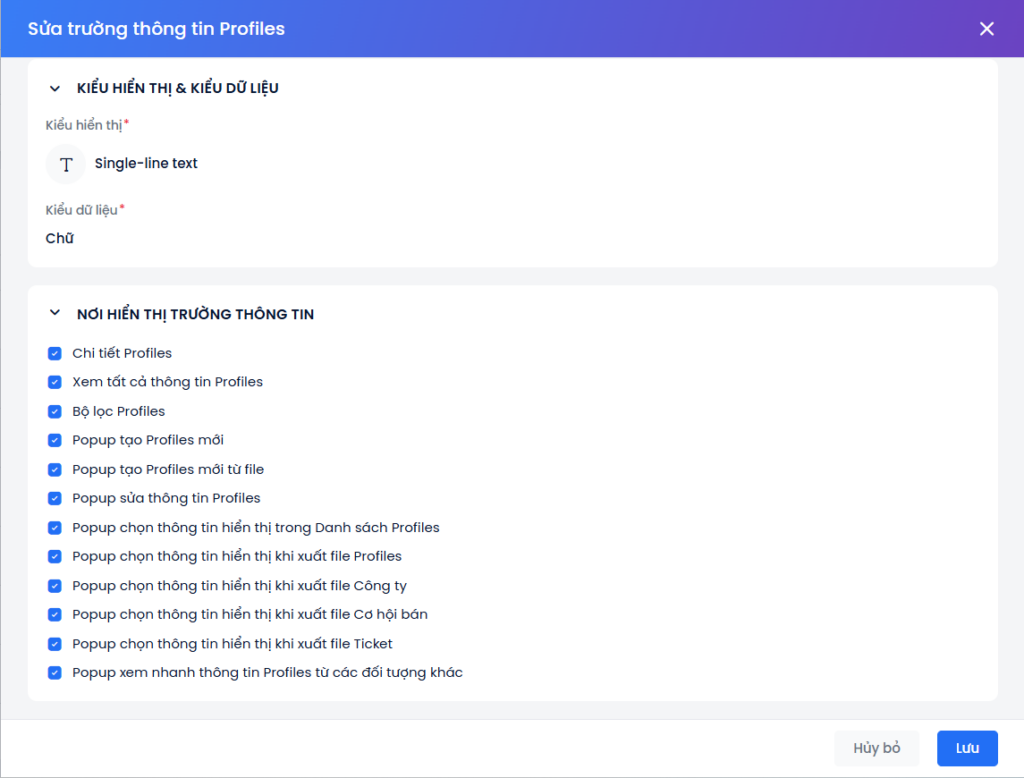This screenshot has height=778, width=1024.
Task: Toggle Xem tất cả thông tin Profiles checkbox
Action: pyautogui.click(x=55, y=382)
